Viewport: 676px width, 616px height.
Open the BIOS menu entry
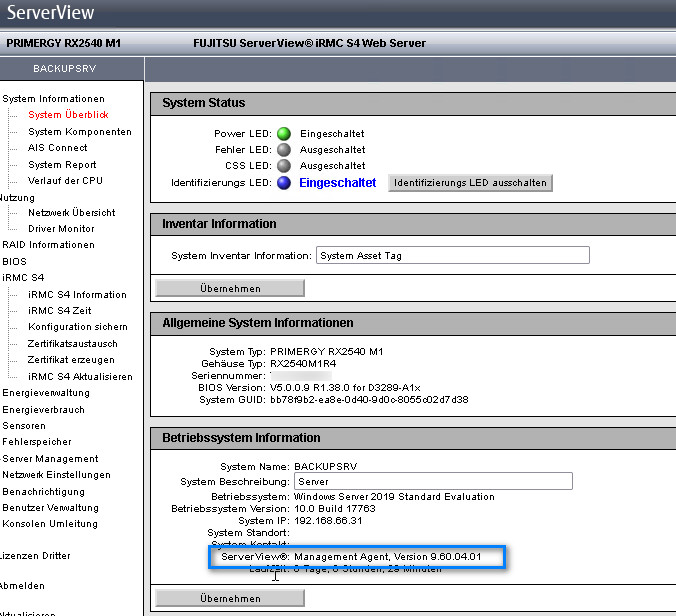[14, 262]
